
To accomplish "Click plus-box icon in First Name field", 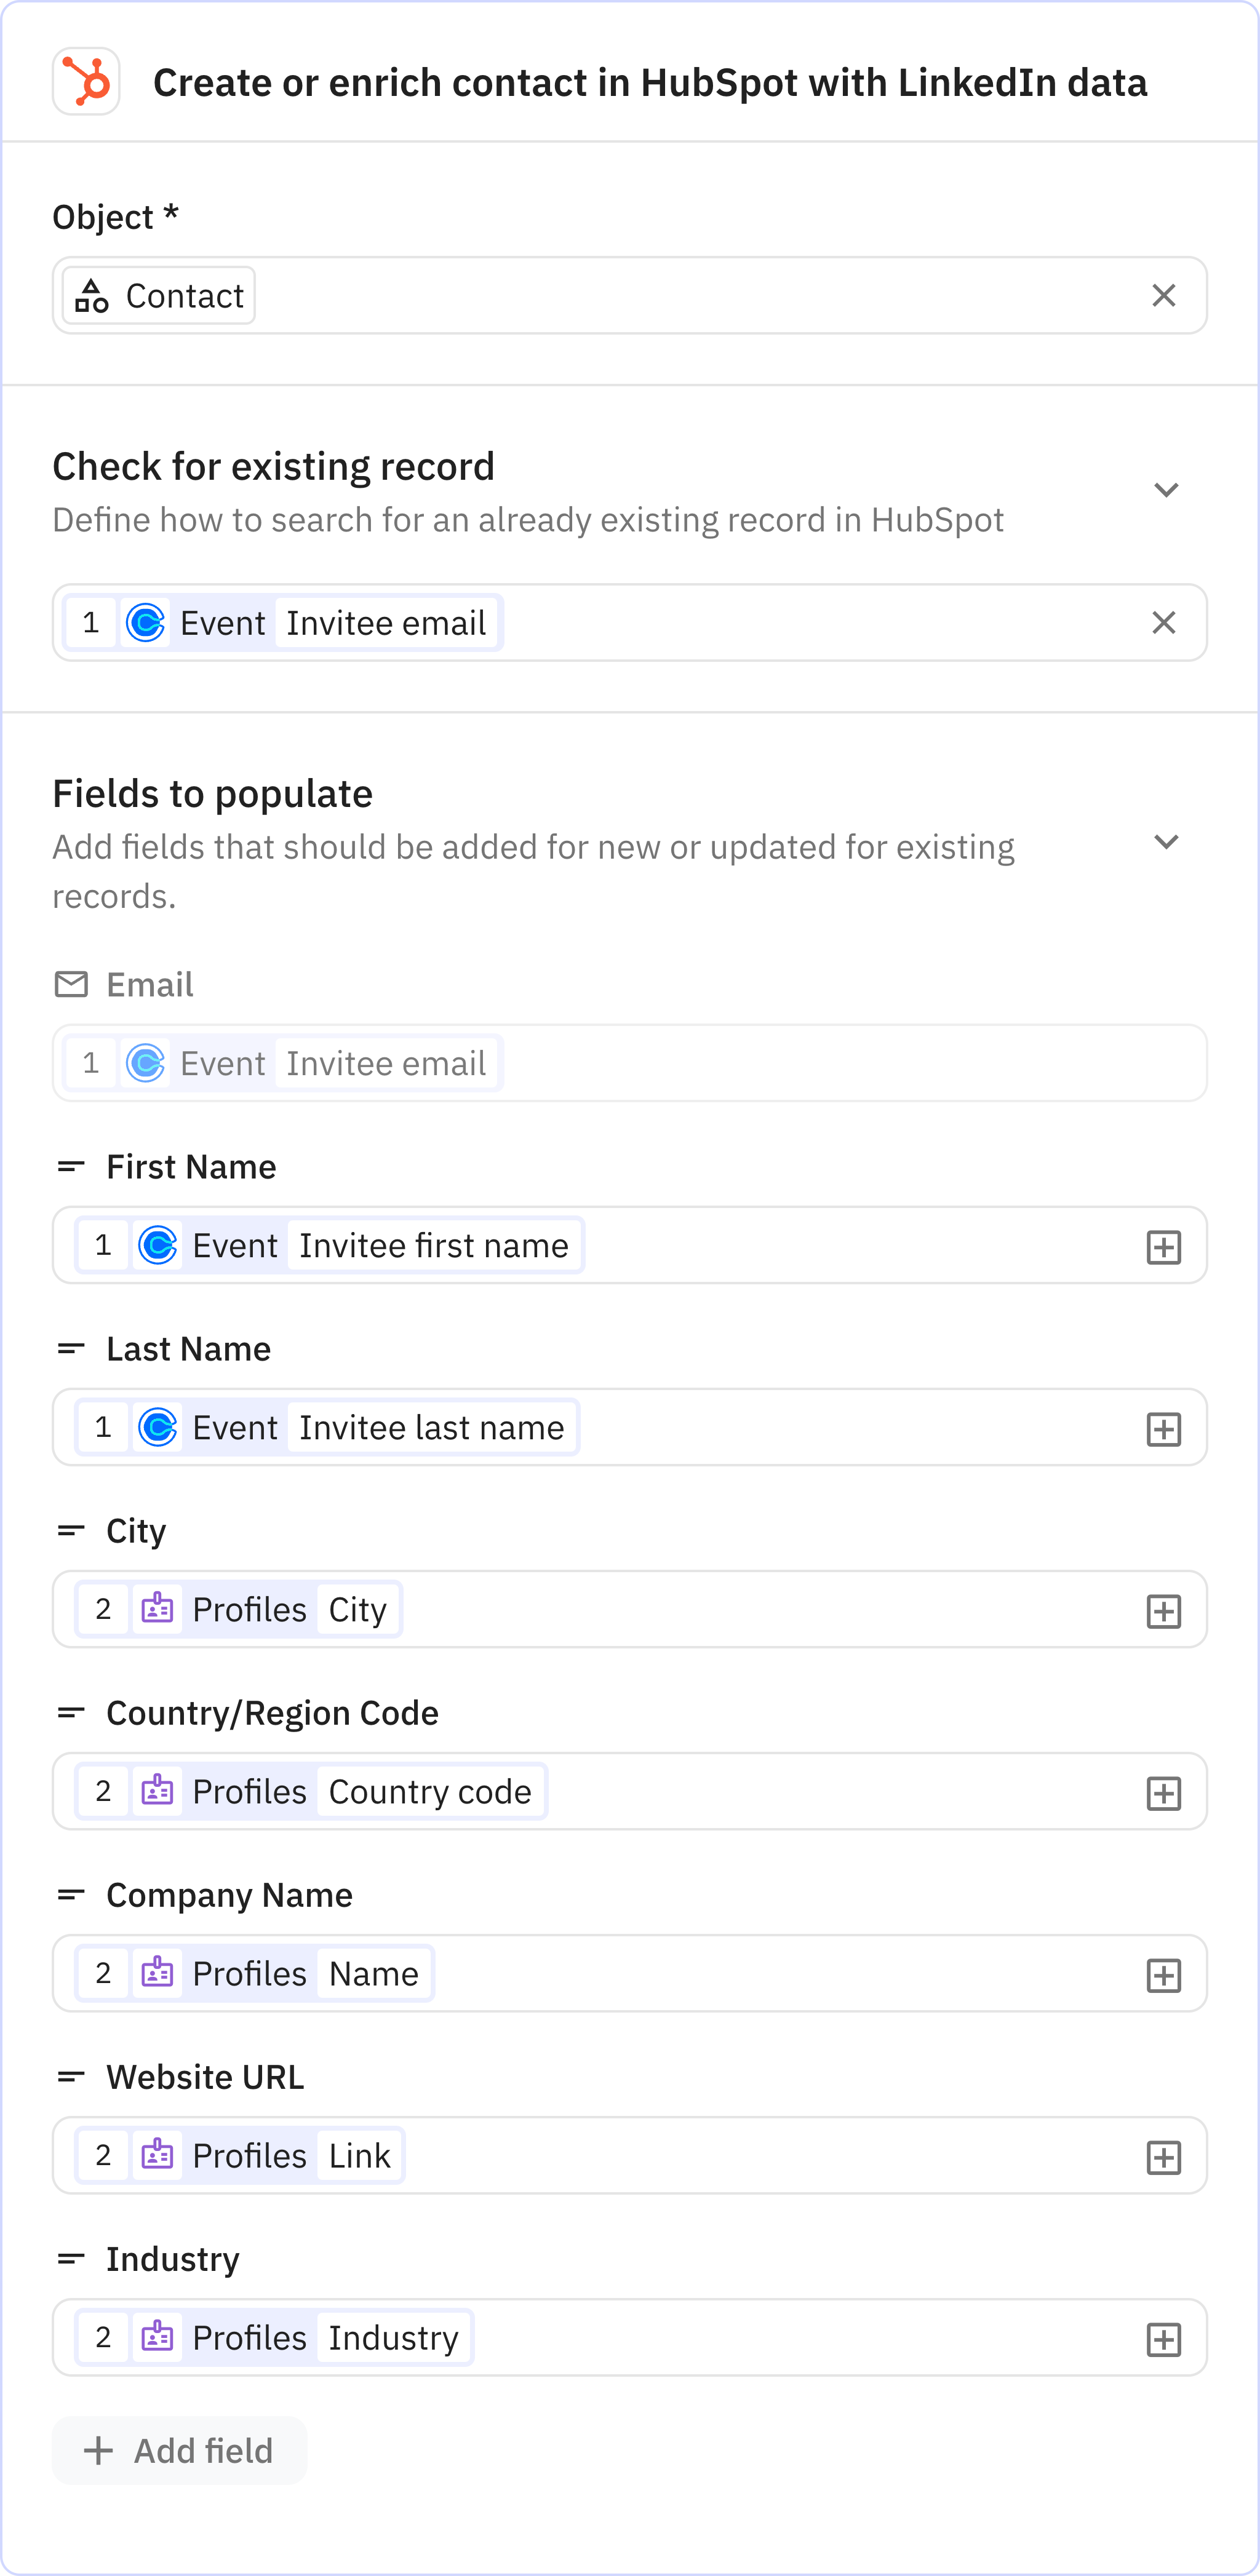I will coord(1163,1247).
